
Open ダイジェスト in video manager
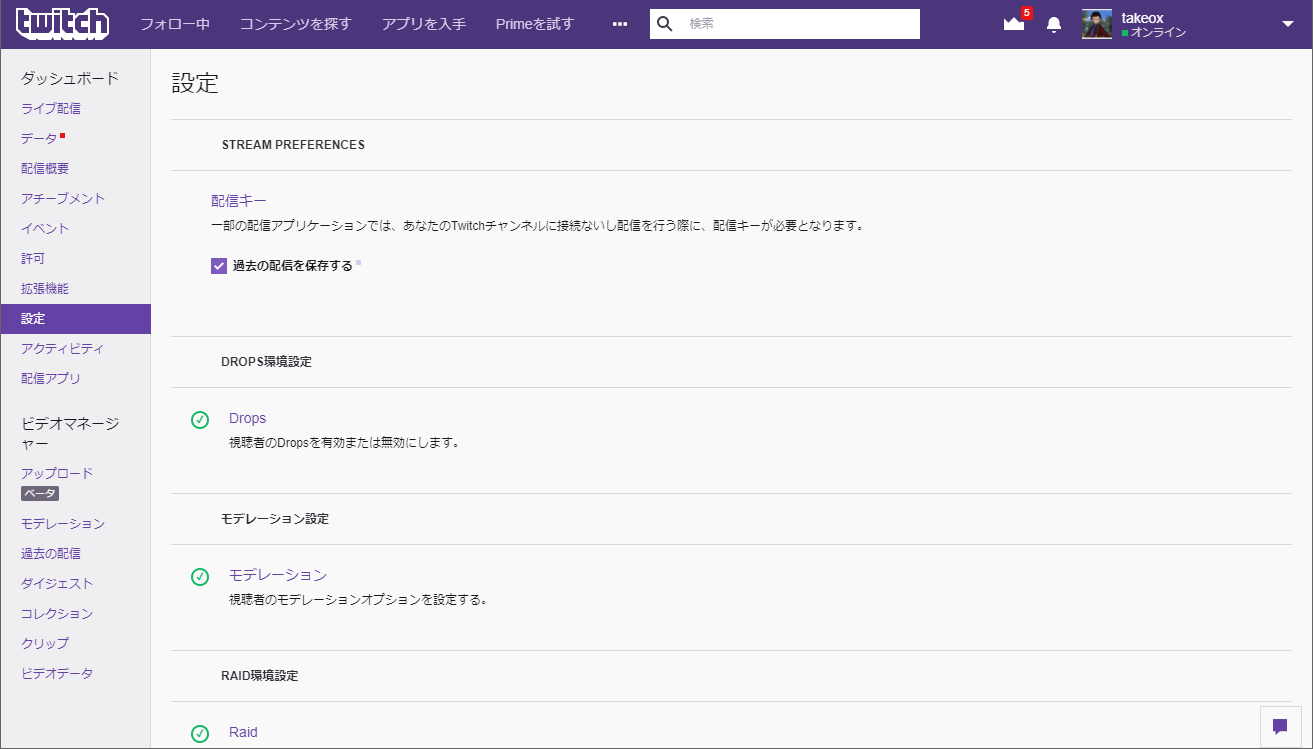[x=57, y=583]
